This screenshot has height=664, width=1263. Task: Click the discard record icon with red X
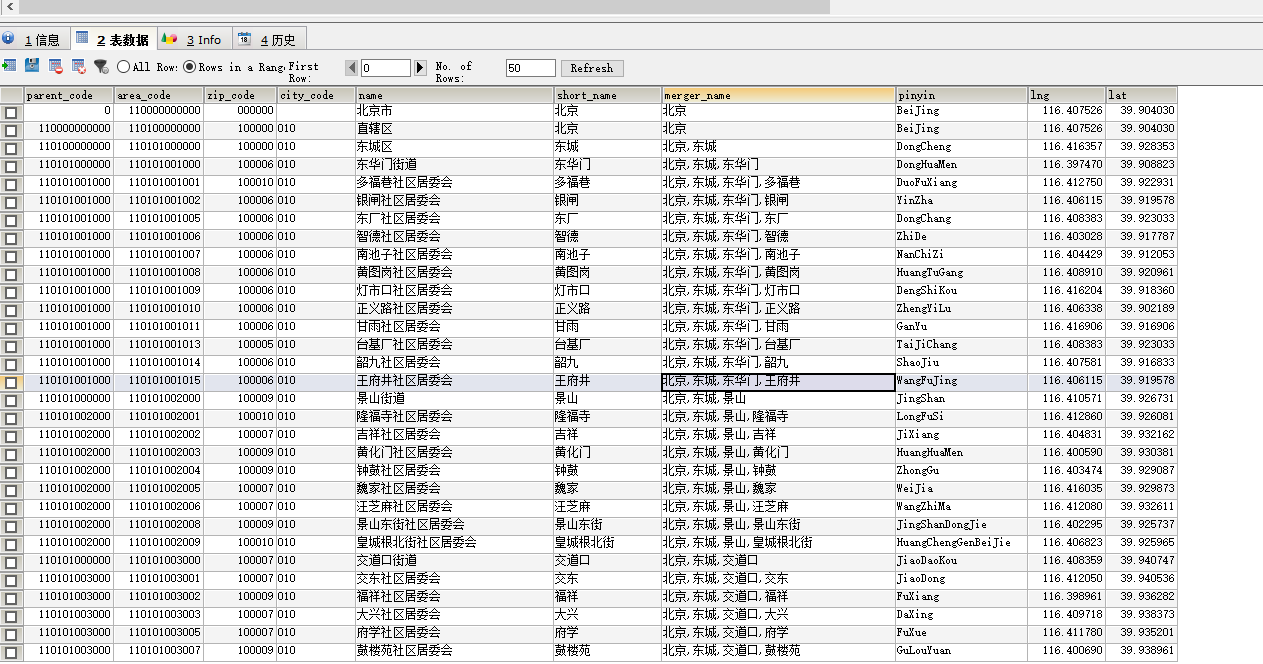(x=80, y=67)
